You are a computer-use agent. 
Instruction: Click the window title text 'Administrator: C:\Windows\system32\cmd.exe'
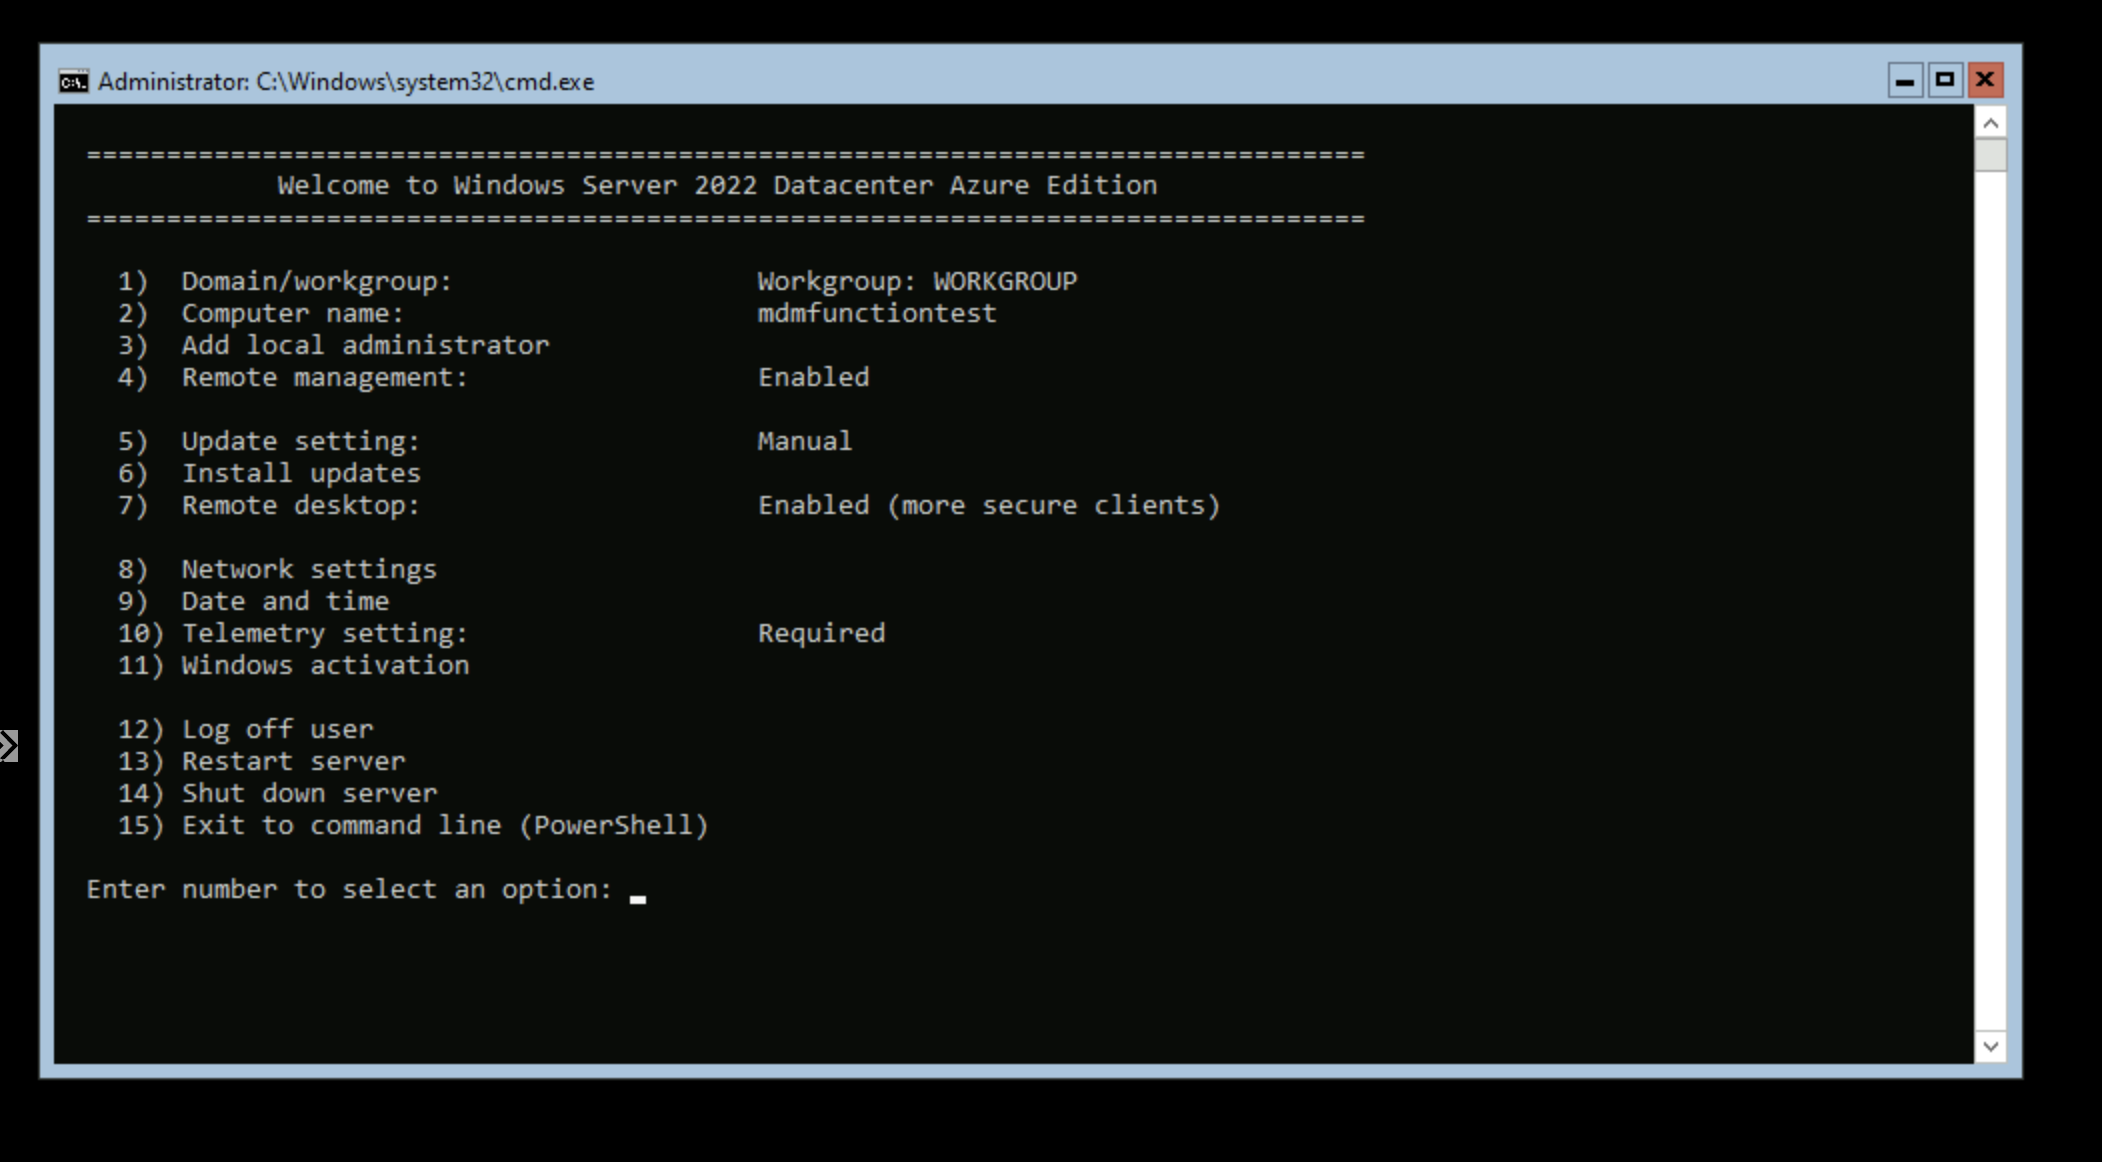pyautogui.click(x=346, y=82)
